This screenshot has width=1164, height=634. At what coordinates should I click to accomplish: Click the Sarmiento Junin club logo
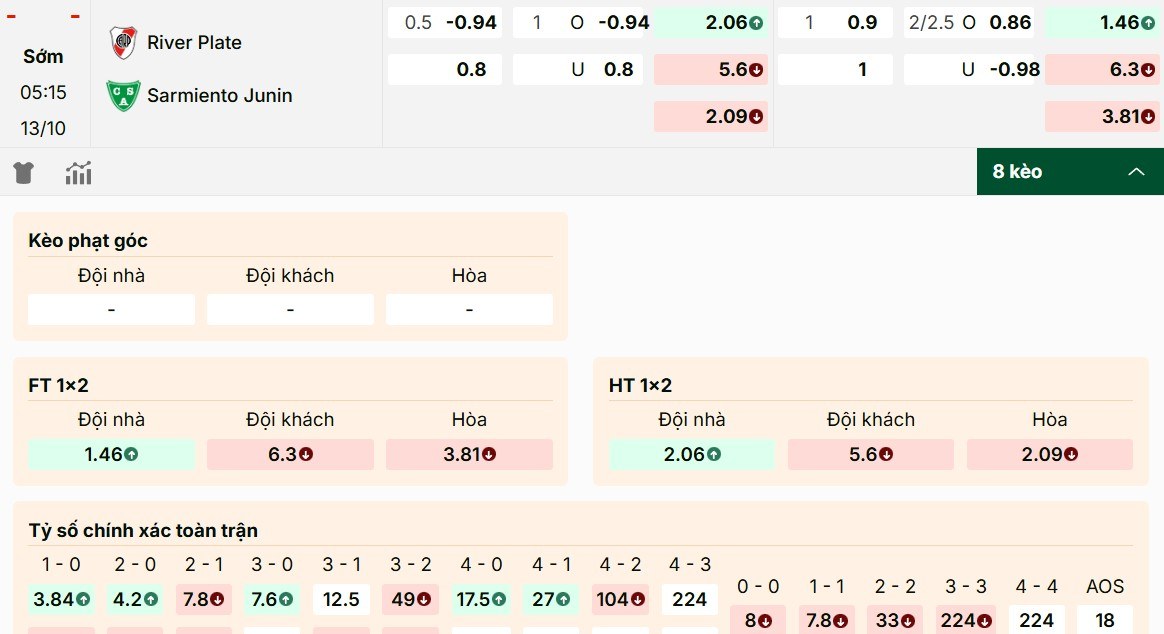tap(123, 95)
